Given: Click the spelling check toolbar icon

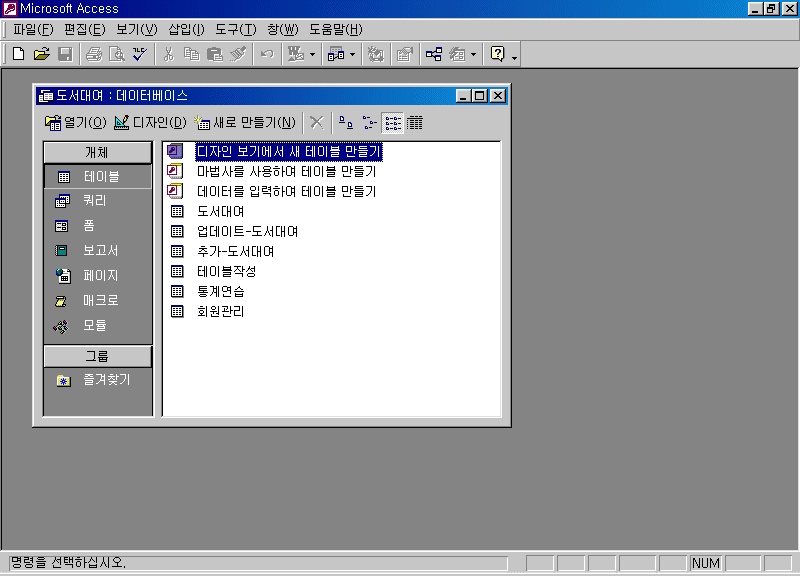Looking at the screenshot, I should [x=140, y=54].
